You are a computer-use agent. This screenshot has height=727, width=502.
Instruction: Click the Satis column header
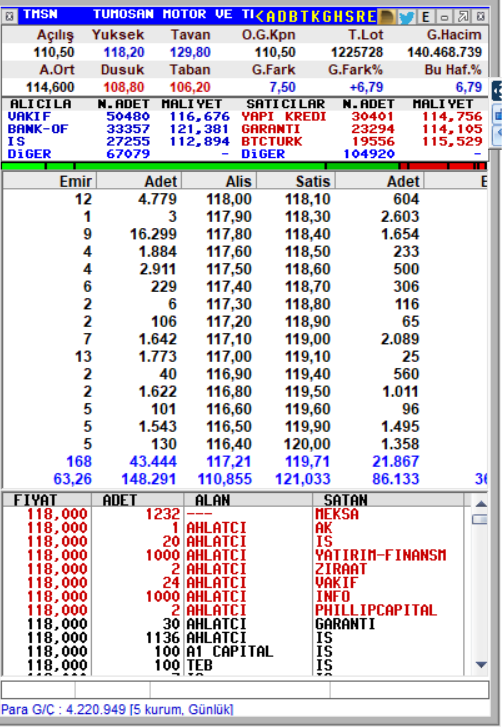[x=296, y=181]
